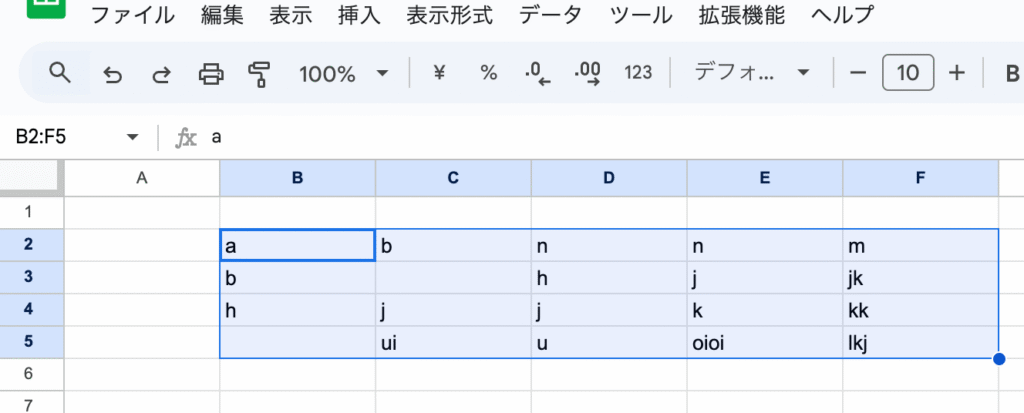Click the redo arrow icon

click(160, 73)
